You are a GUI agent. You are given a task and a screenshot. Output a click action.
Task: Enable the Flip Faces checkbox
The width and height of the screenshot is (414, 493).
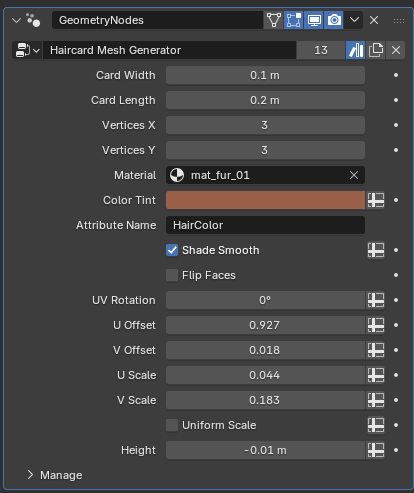point(172,275)
